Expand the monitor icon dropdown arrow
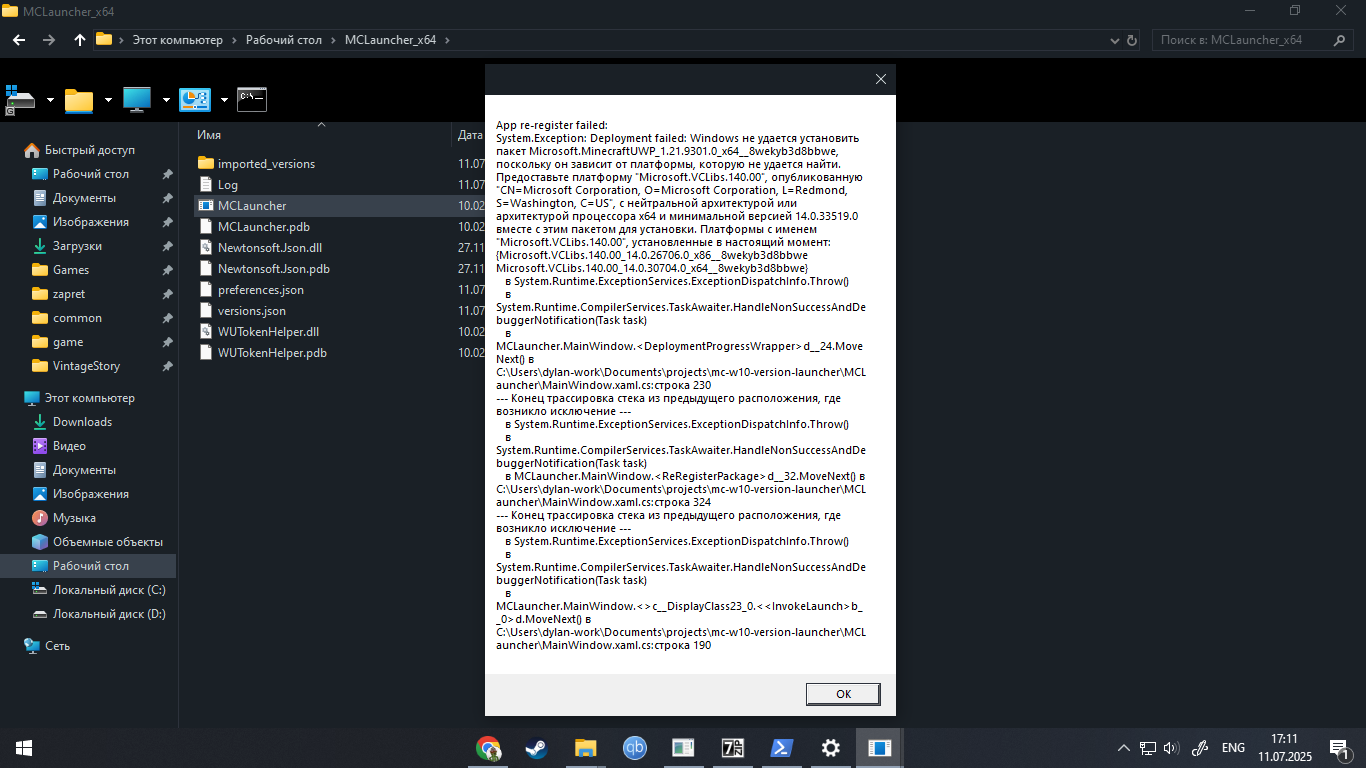The height and width of the screenshot is (768, 1366). [166, 100]
